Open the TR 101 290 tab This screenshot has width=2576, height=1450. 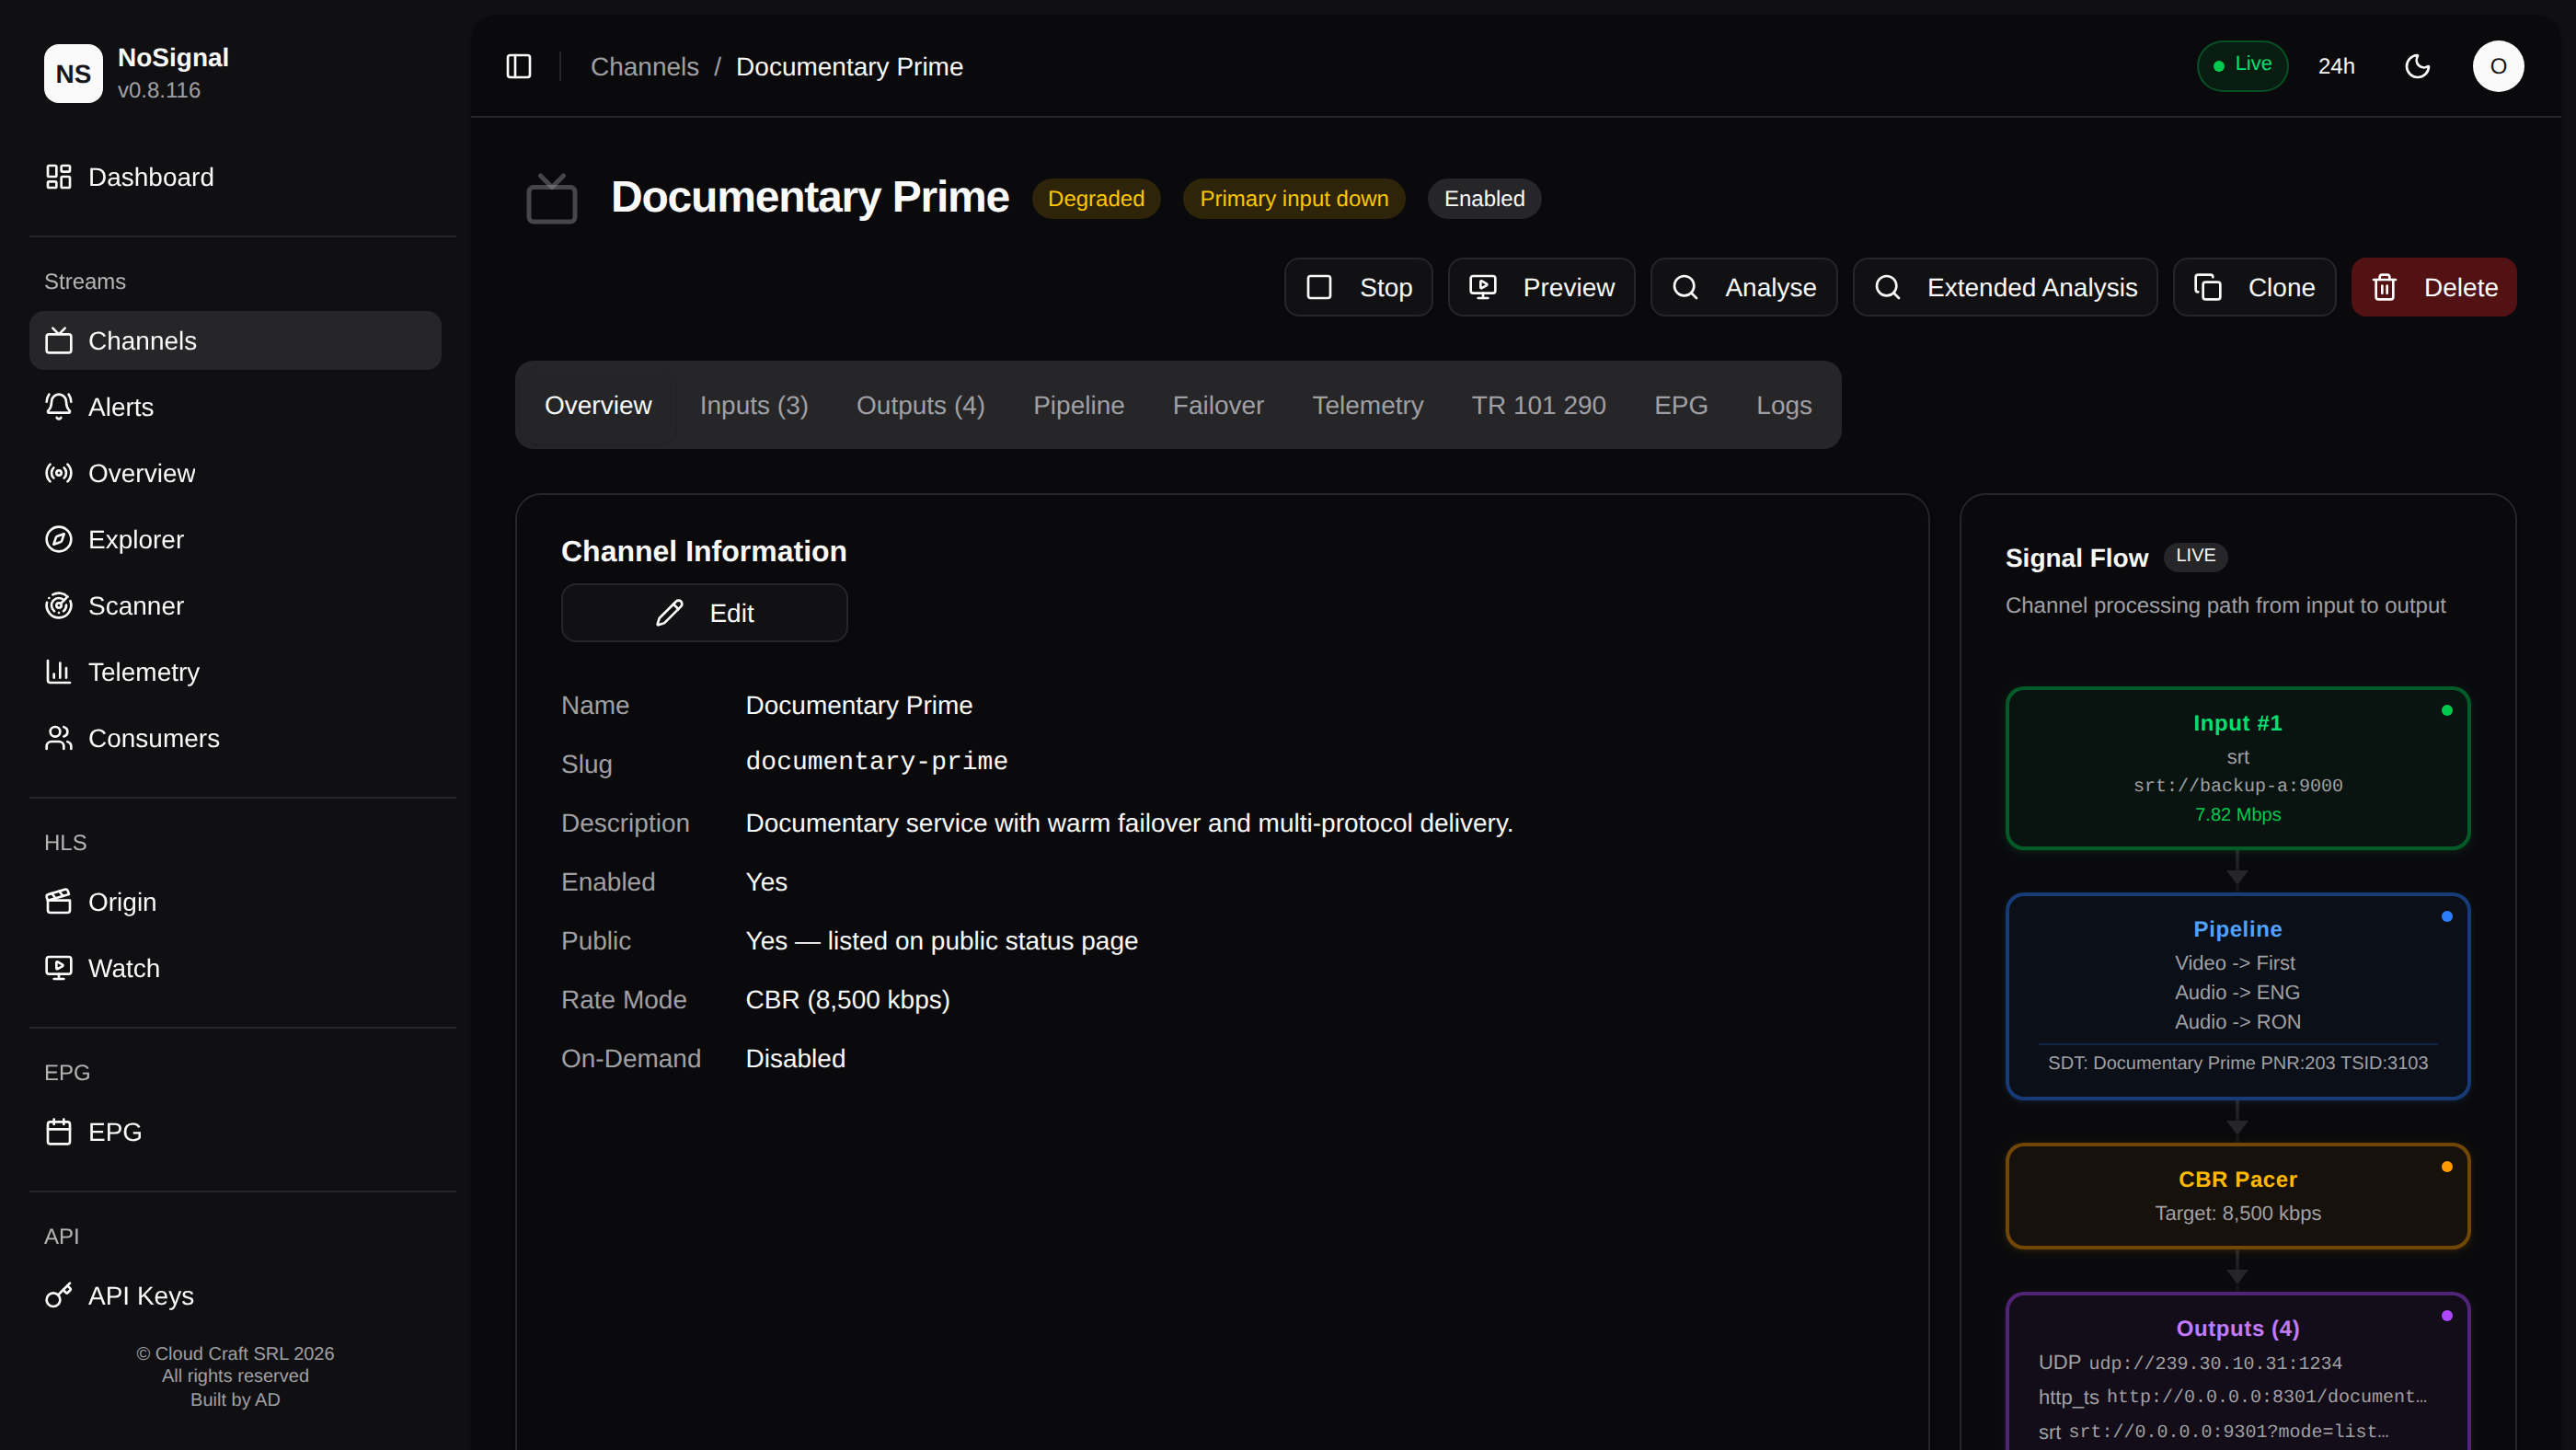click(1538, 405)
